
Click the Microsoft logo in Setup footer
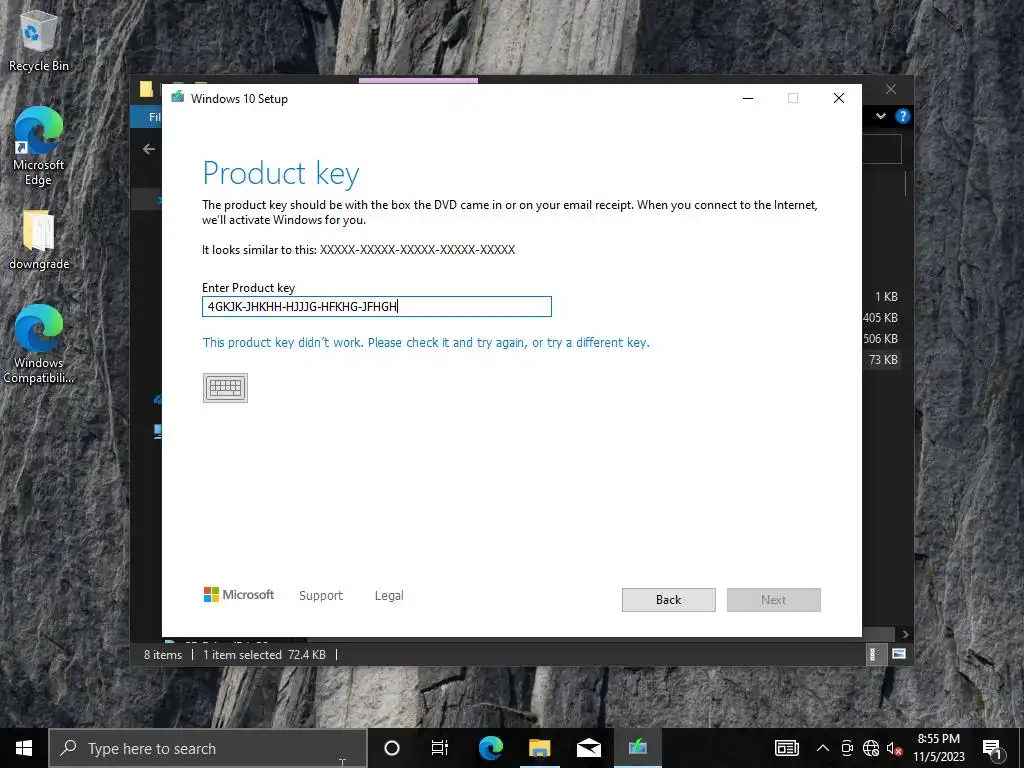[239, 594]
